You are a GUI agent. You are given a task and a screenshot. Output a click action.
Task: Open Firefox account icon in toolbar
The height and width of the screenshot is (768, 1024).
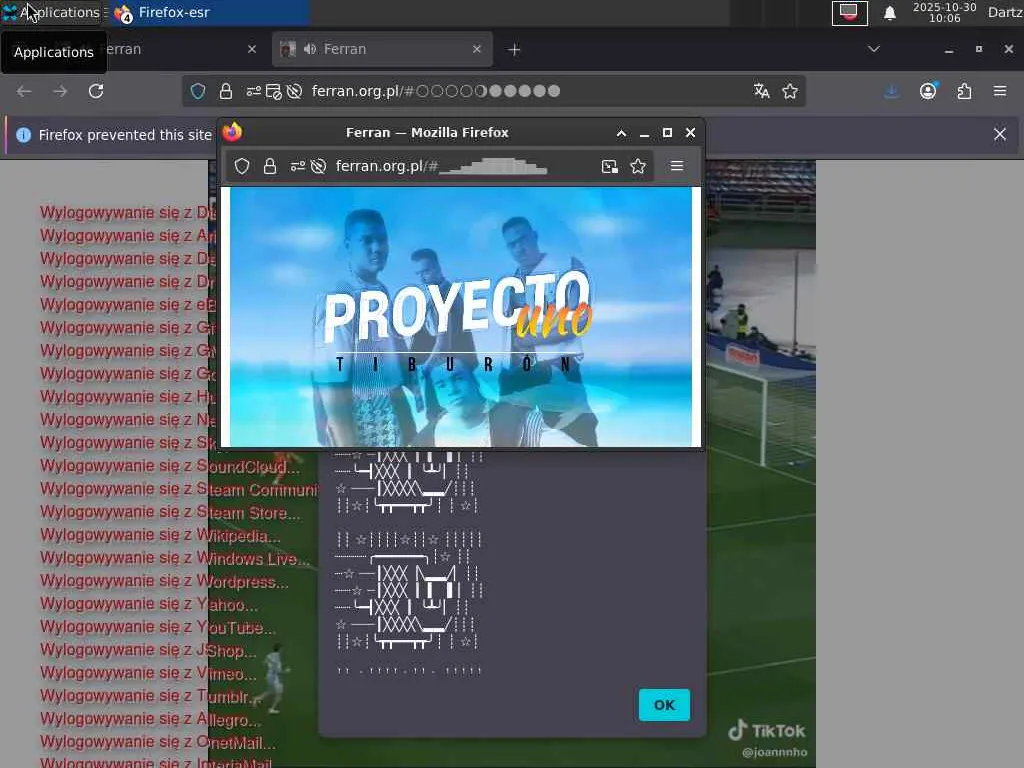(928, 91)
